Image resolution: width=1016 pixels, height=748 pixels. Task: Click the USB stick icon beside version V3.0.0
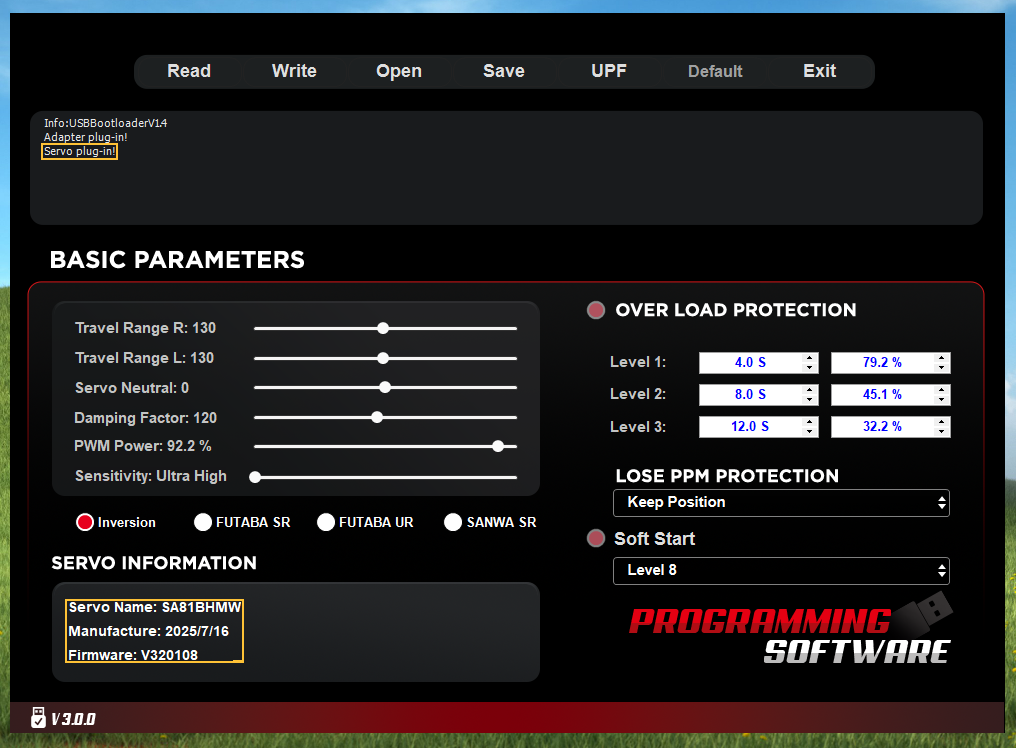(x=38, y=717)
